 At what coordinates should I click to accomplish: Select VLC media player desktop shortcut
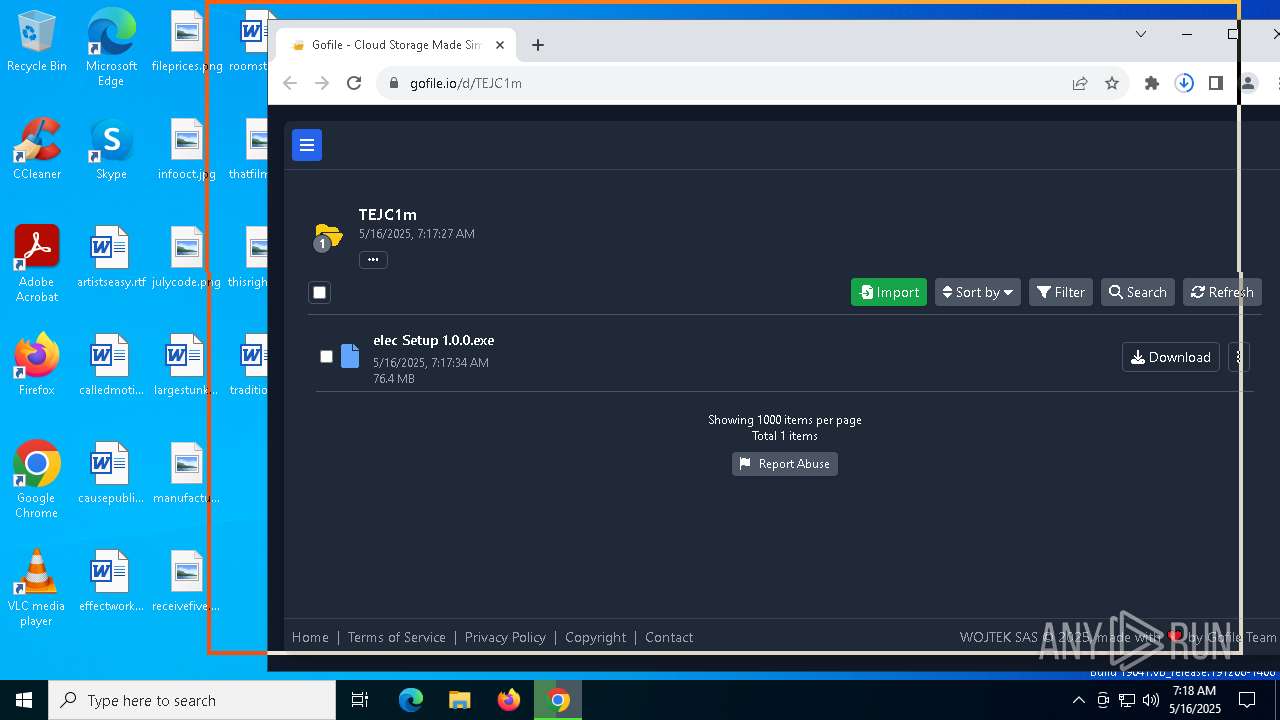tap(37, 588)
